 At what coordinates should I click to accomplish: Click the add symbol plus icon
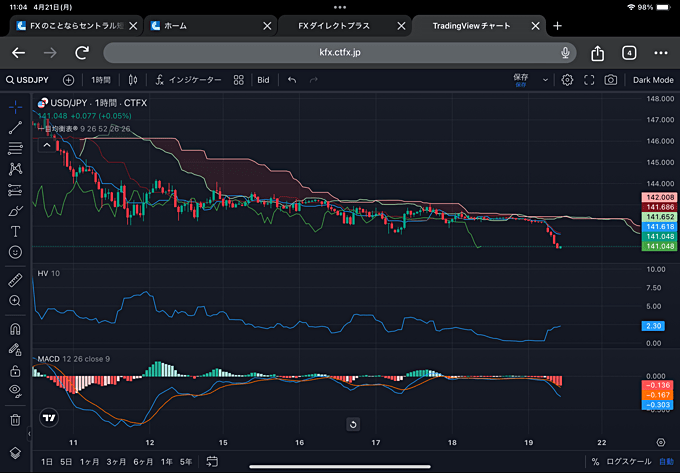pyautogui.click(x=69, y=80)
